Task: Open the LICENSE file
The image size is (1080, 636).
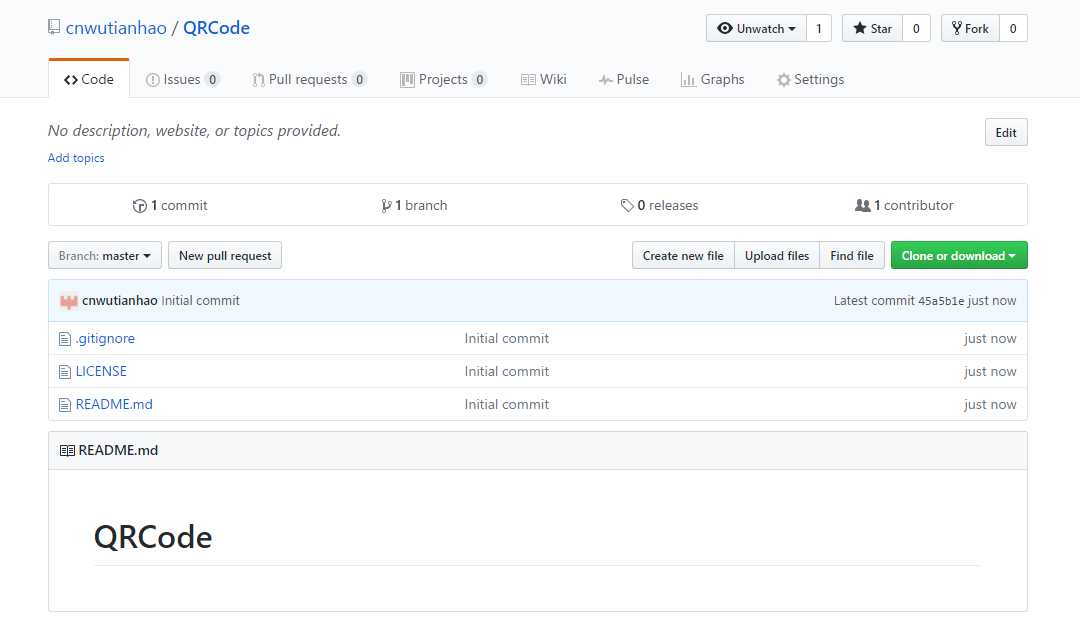Action: click(x=101, y=371)
